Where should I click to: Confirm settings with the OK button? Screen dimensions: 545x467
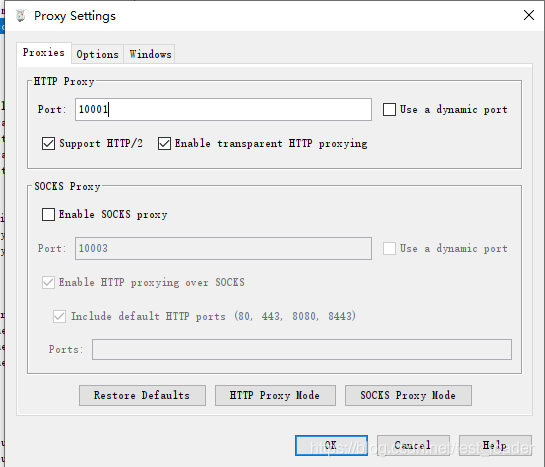point(331,445)
